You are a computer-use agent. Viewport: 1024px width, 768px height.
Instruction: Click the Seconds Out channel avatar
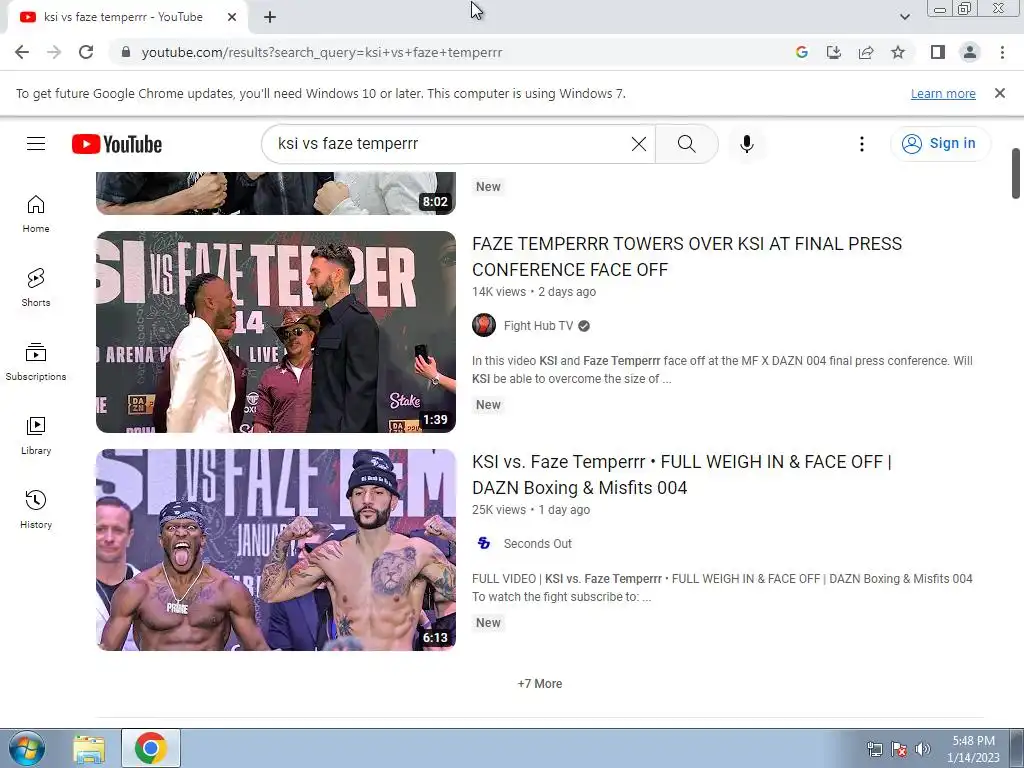(484, 543)
